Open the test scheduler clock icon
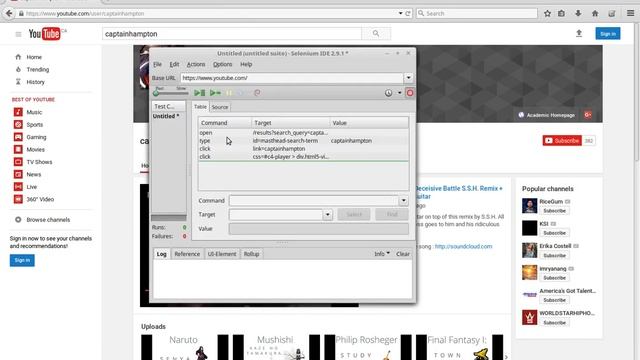640x360 pixels. click(x=389, y=93)
